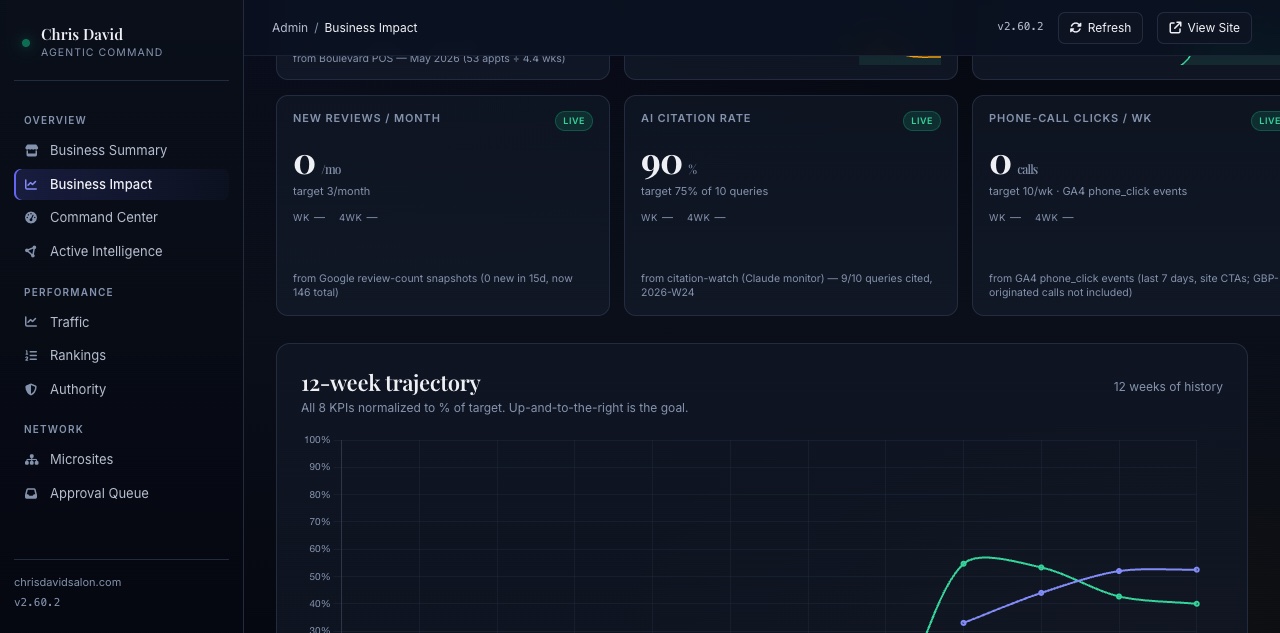Click 'target 3/month' text
The image size is (1280, 633).
pyautogui.click(x=331, y=191)
